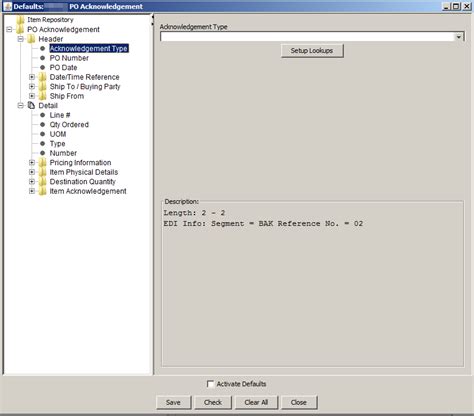Click the bullet beside PO Number
This screenshot has height=416, width=474.
[x=42, y=58]
